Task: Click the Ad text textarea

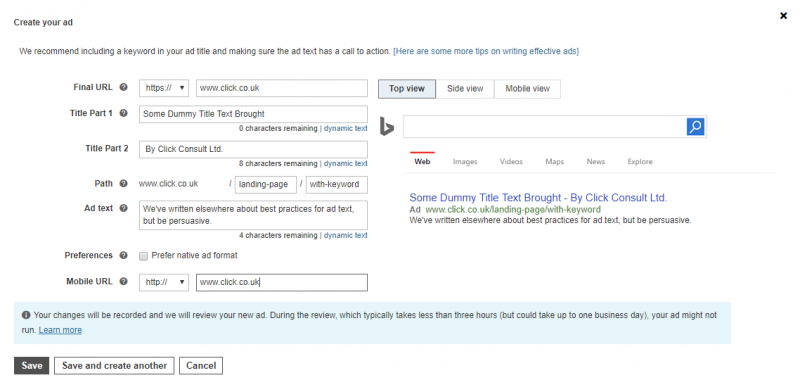Action: (253, 215)
